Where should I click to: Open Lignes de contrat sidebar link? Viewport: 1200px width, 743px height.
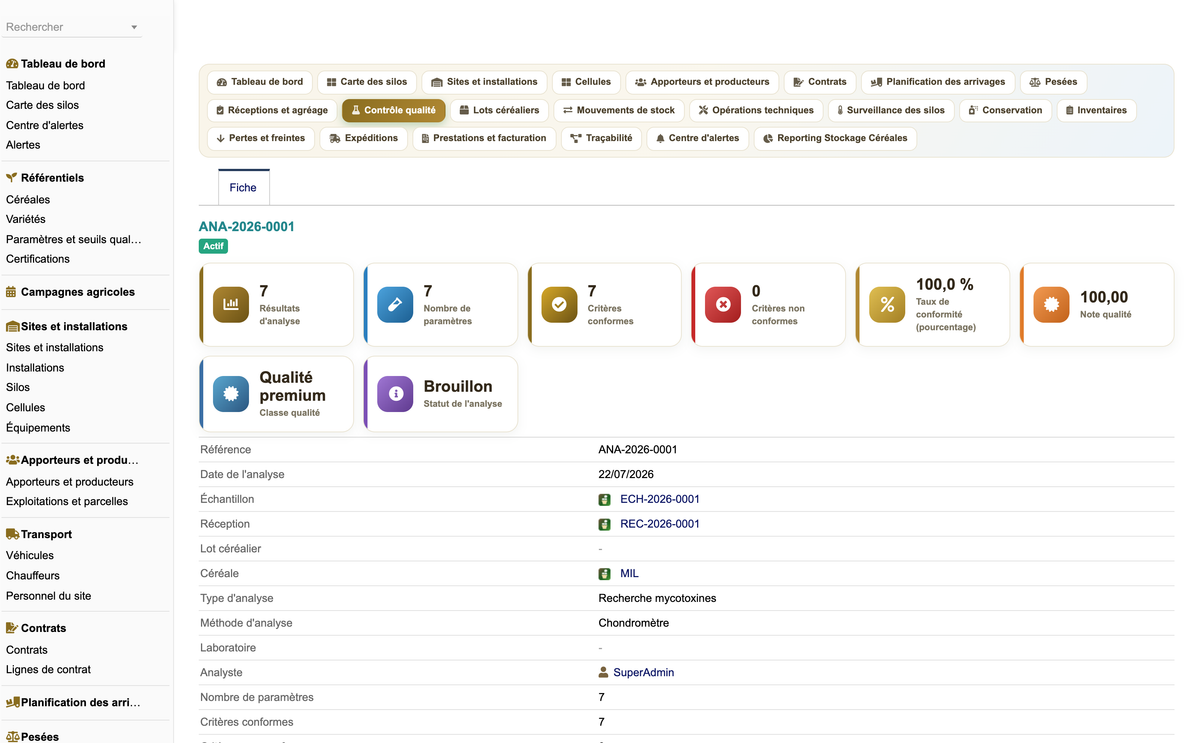point(48,670)
